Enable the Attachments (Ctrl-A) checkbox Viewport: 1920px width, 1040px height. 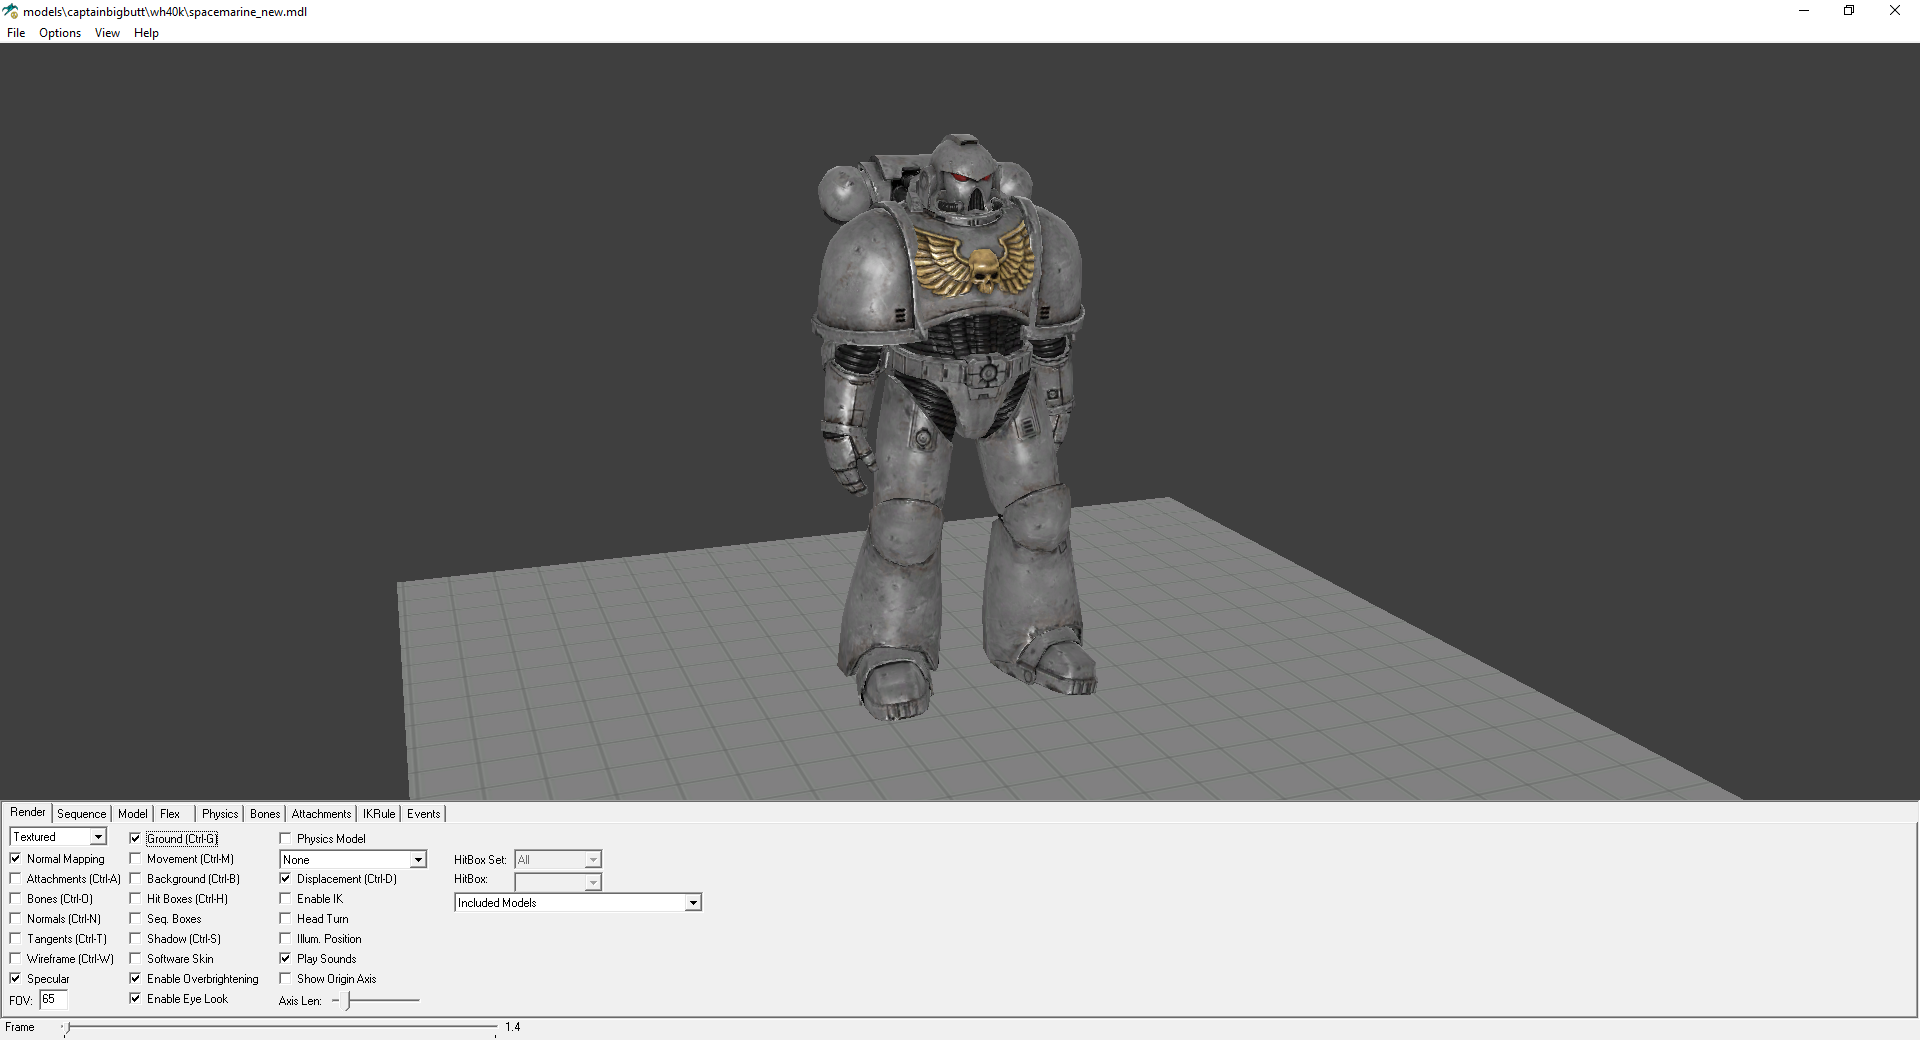[x=15, y=879]
